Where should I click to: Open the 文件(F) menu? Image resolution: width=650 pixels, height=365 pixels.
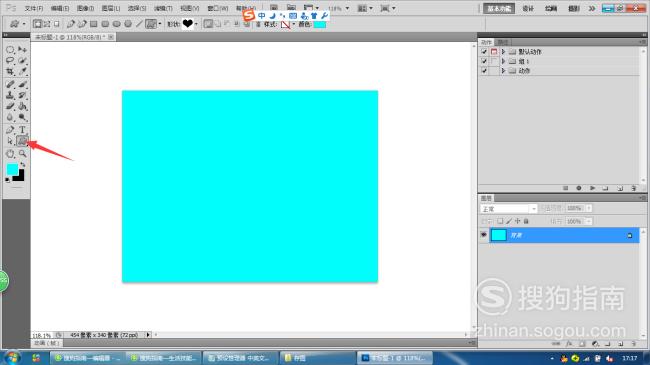[x=34, y=8]
